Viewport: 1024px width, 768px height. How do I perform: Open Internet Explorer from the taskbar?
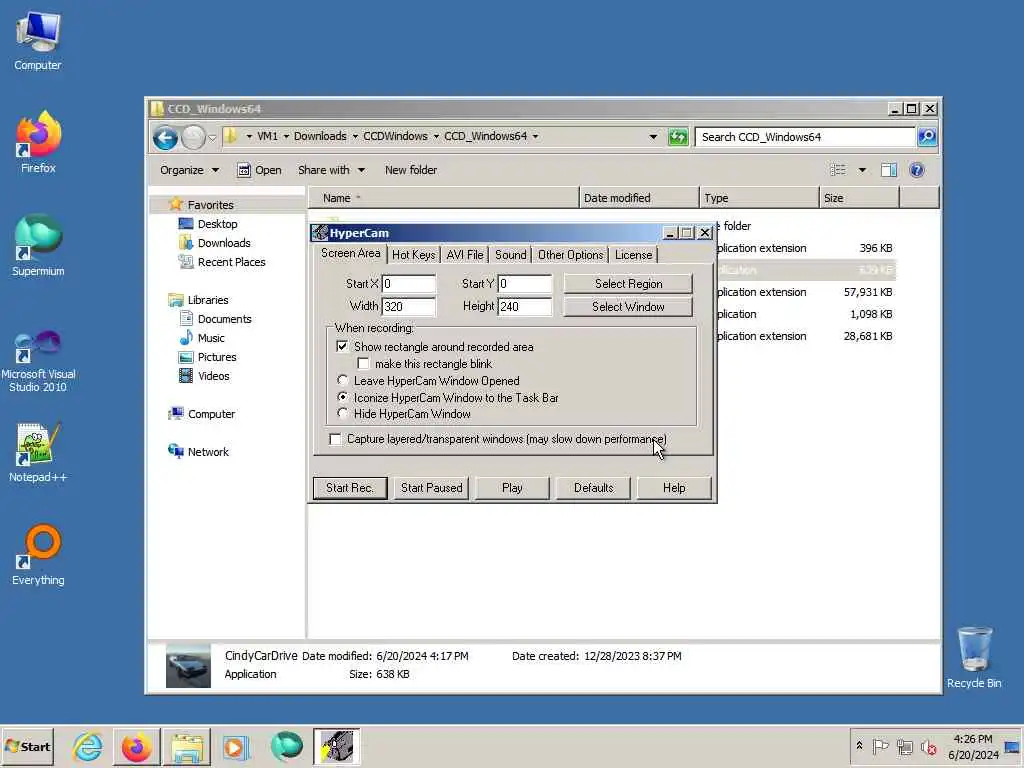88,746
